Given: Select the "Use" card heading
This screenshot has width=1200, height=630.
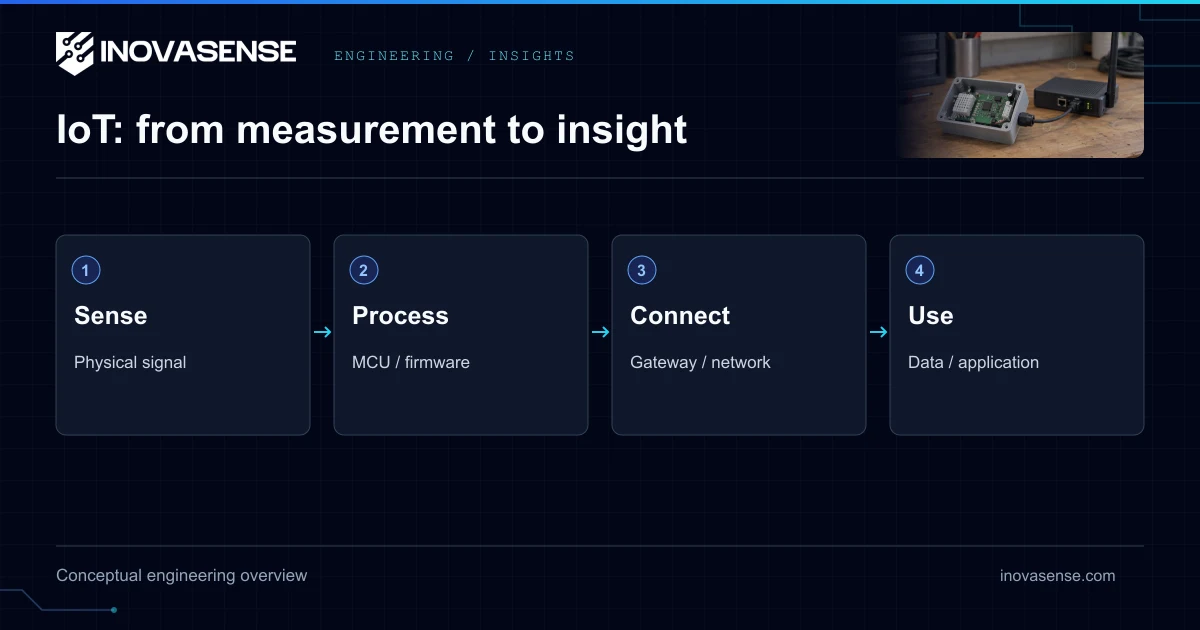Looking at the screenshot, I should point(931,316).
